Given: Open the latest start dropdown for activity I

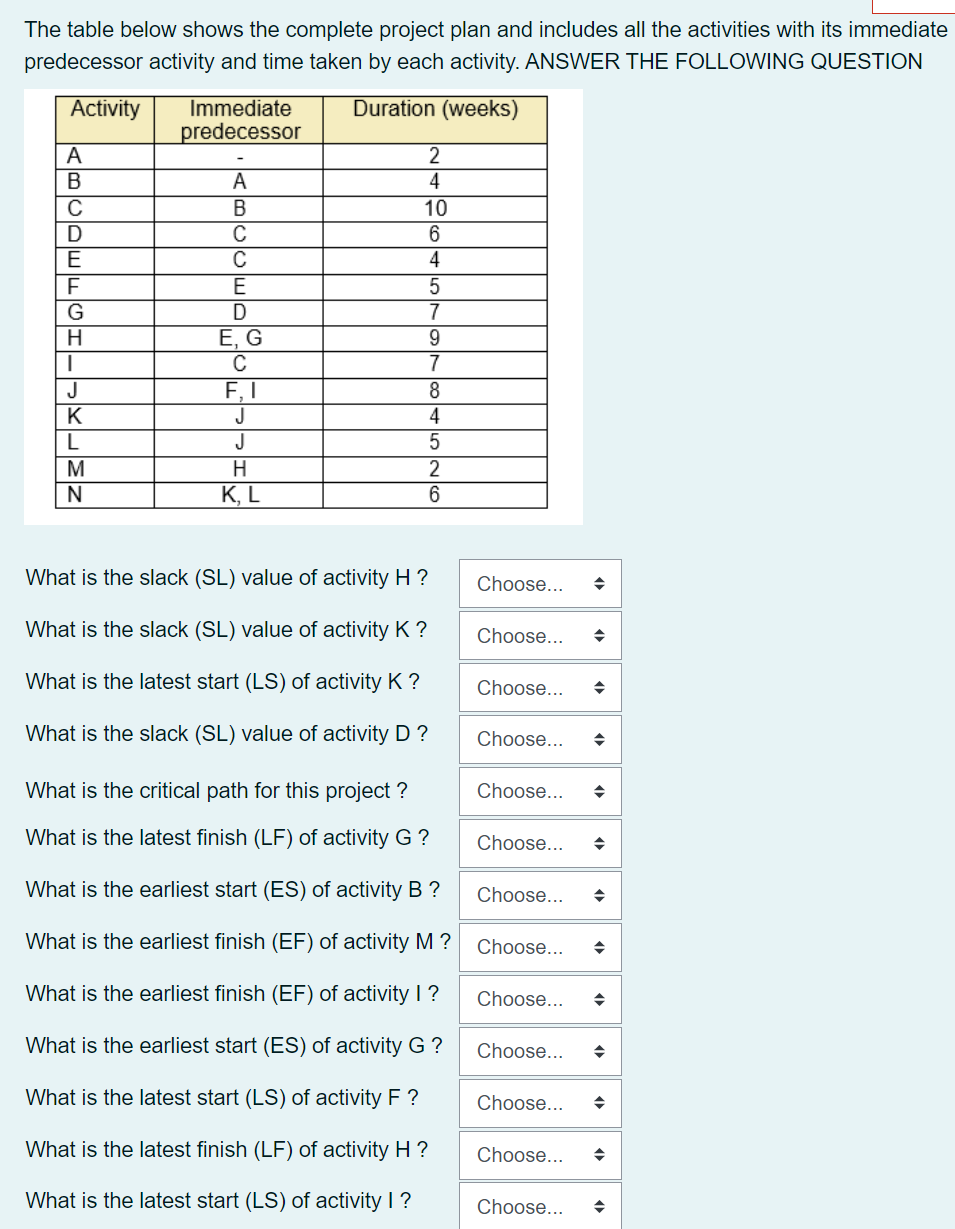Looking at the screenshot, I should tap(540, 1206).
